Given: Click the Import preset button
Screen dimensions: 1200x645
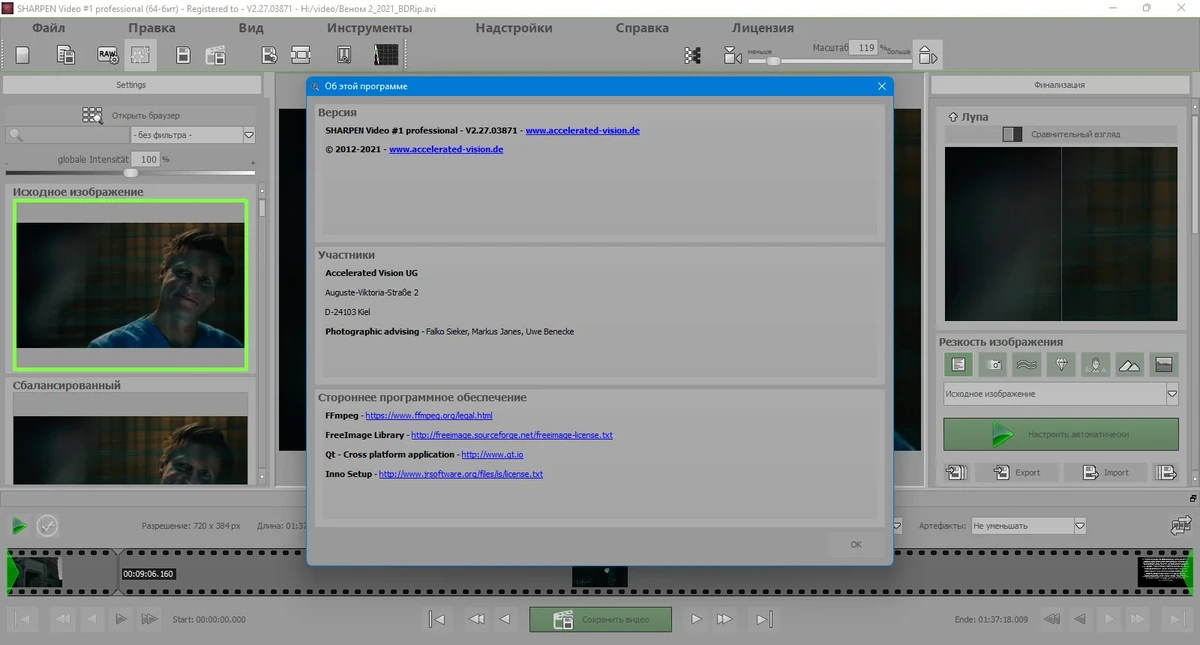Looking at the screenshot, I should tap(1105, 472).
